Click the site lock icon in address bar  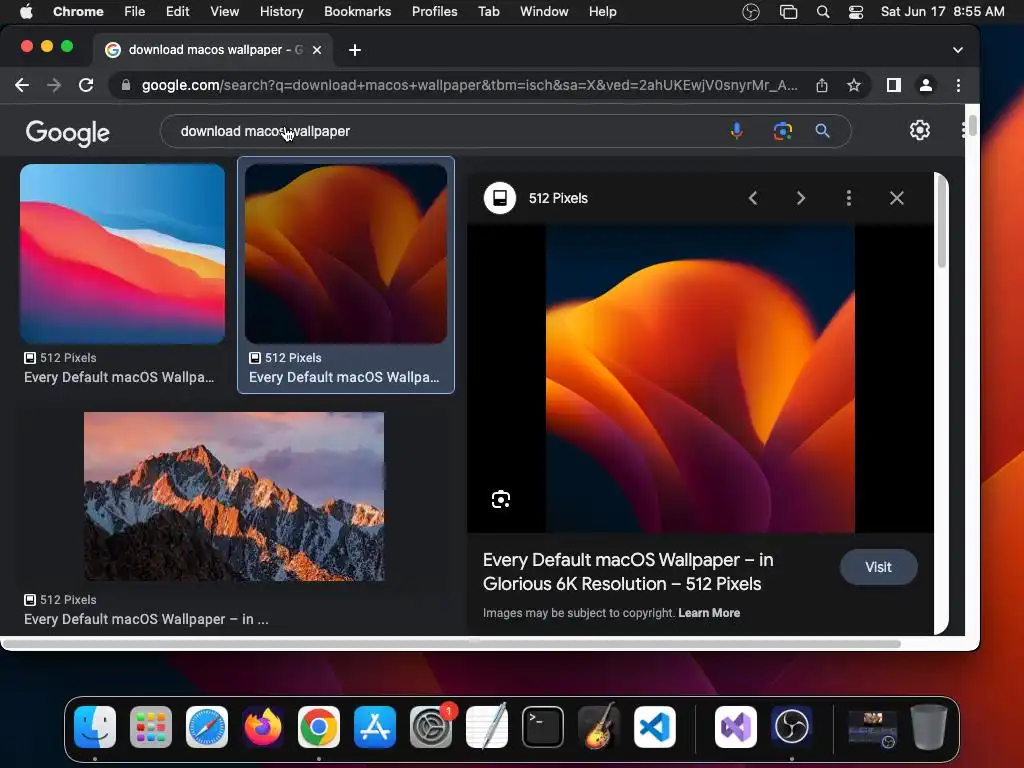[x=125, y=85]
